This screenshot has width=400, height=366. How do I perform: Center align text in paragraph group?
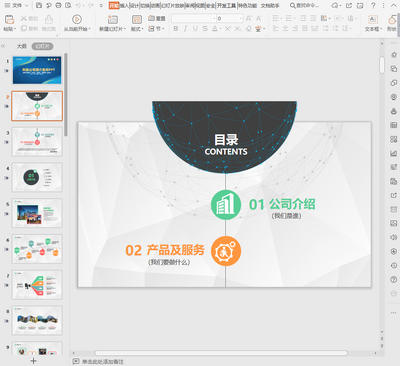(285, 29)
